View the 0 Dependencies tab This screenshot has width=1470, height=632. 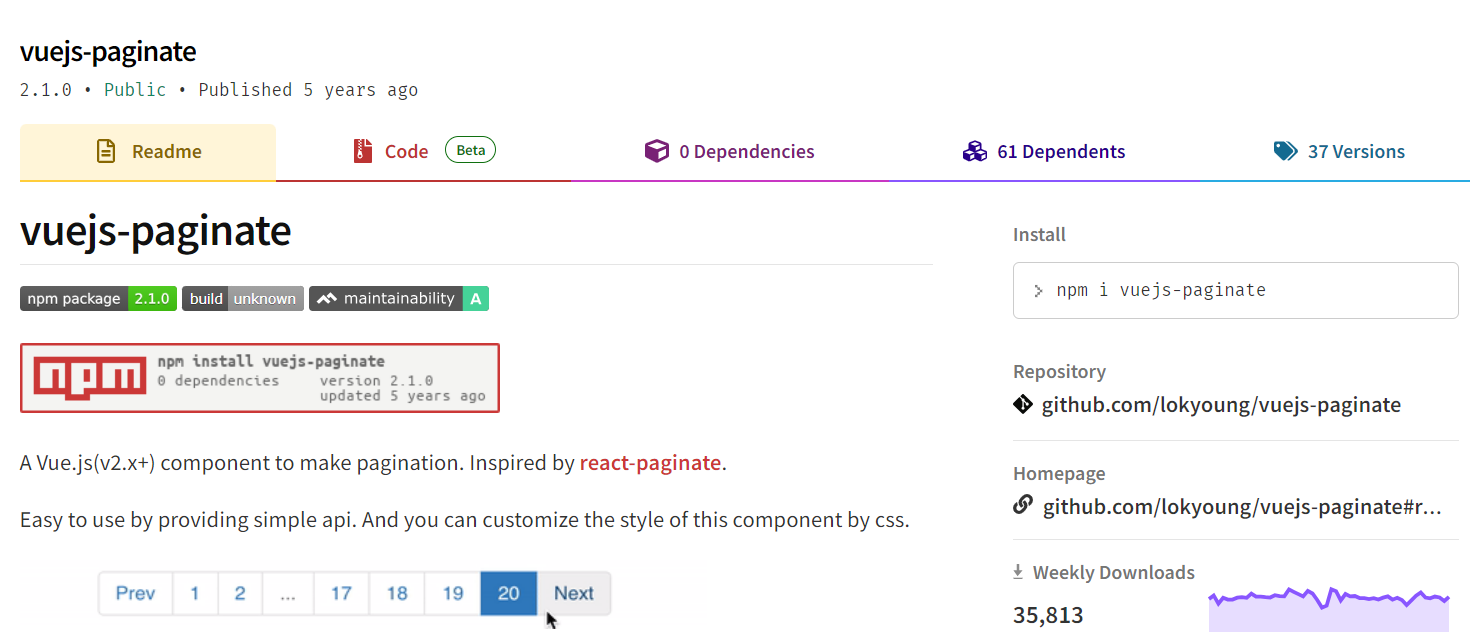730,152
